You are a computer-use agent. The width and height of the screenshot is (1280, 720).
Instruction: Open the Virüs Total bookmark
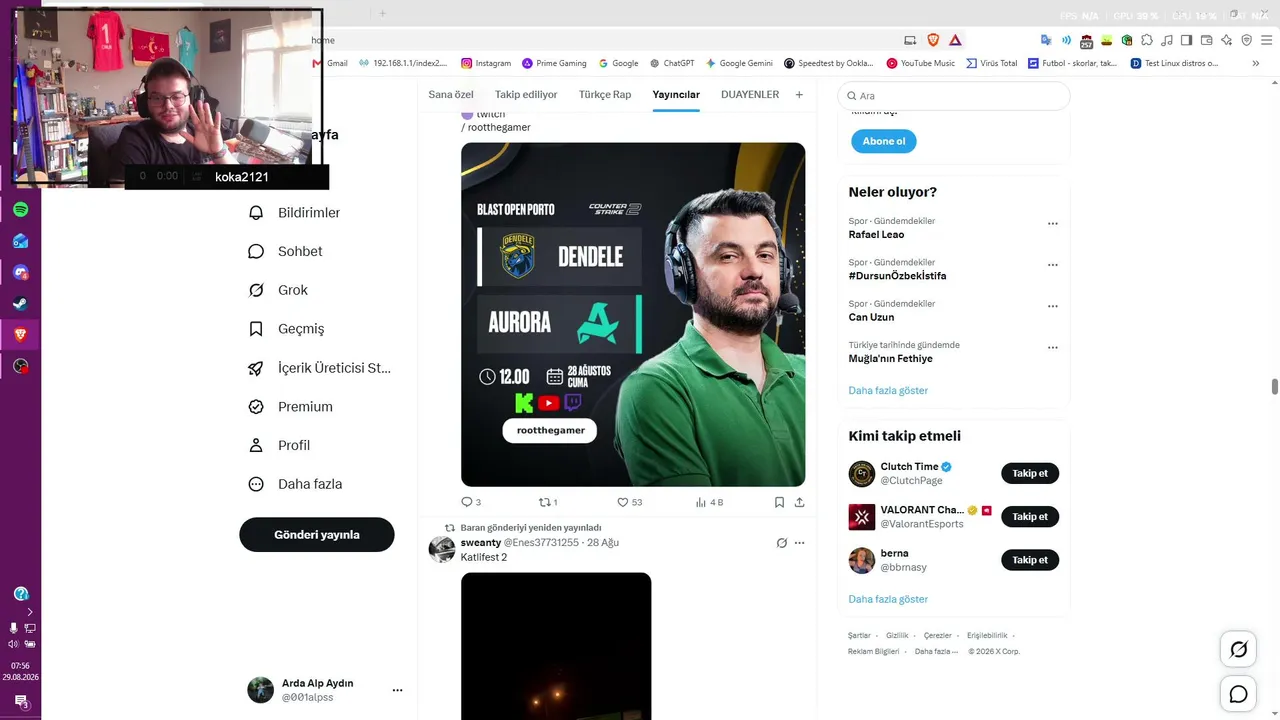991,63
